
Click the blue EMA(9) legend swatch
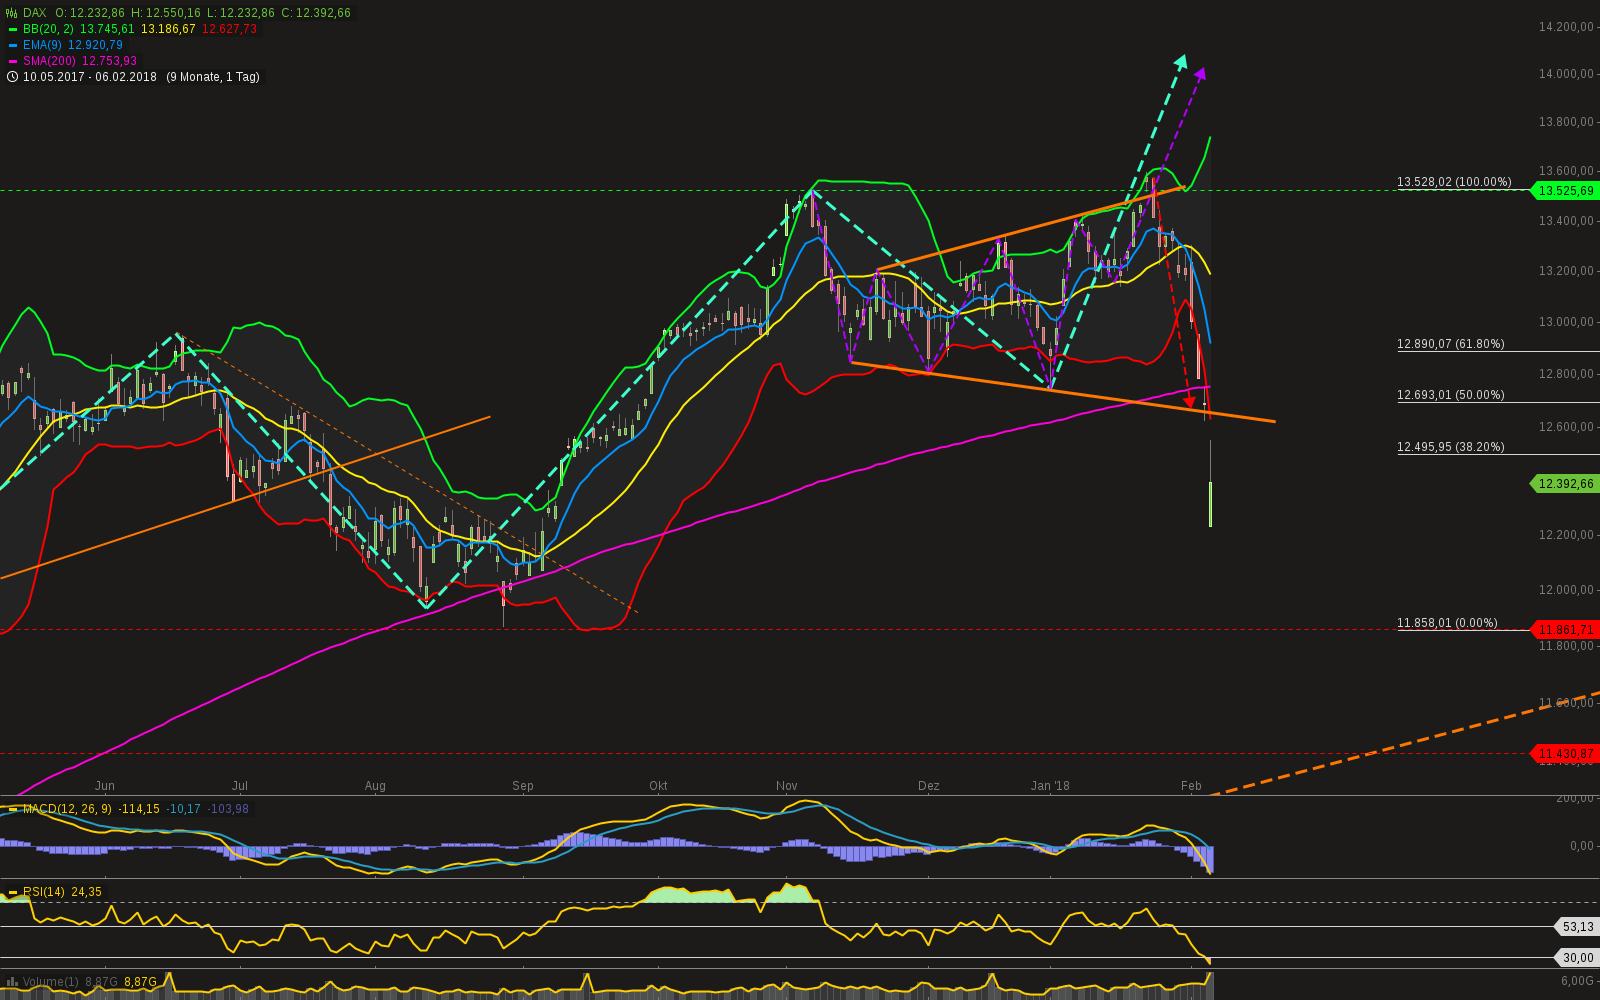13,45
